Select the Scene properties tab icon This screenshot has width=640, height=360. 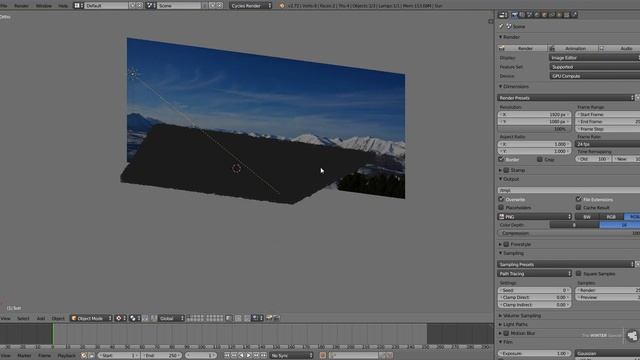coord(529,15)
